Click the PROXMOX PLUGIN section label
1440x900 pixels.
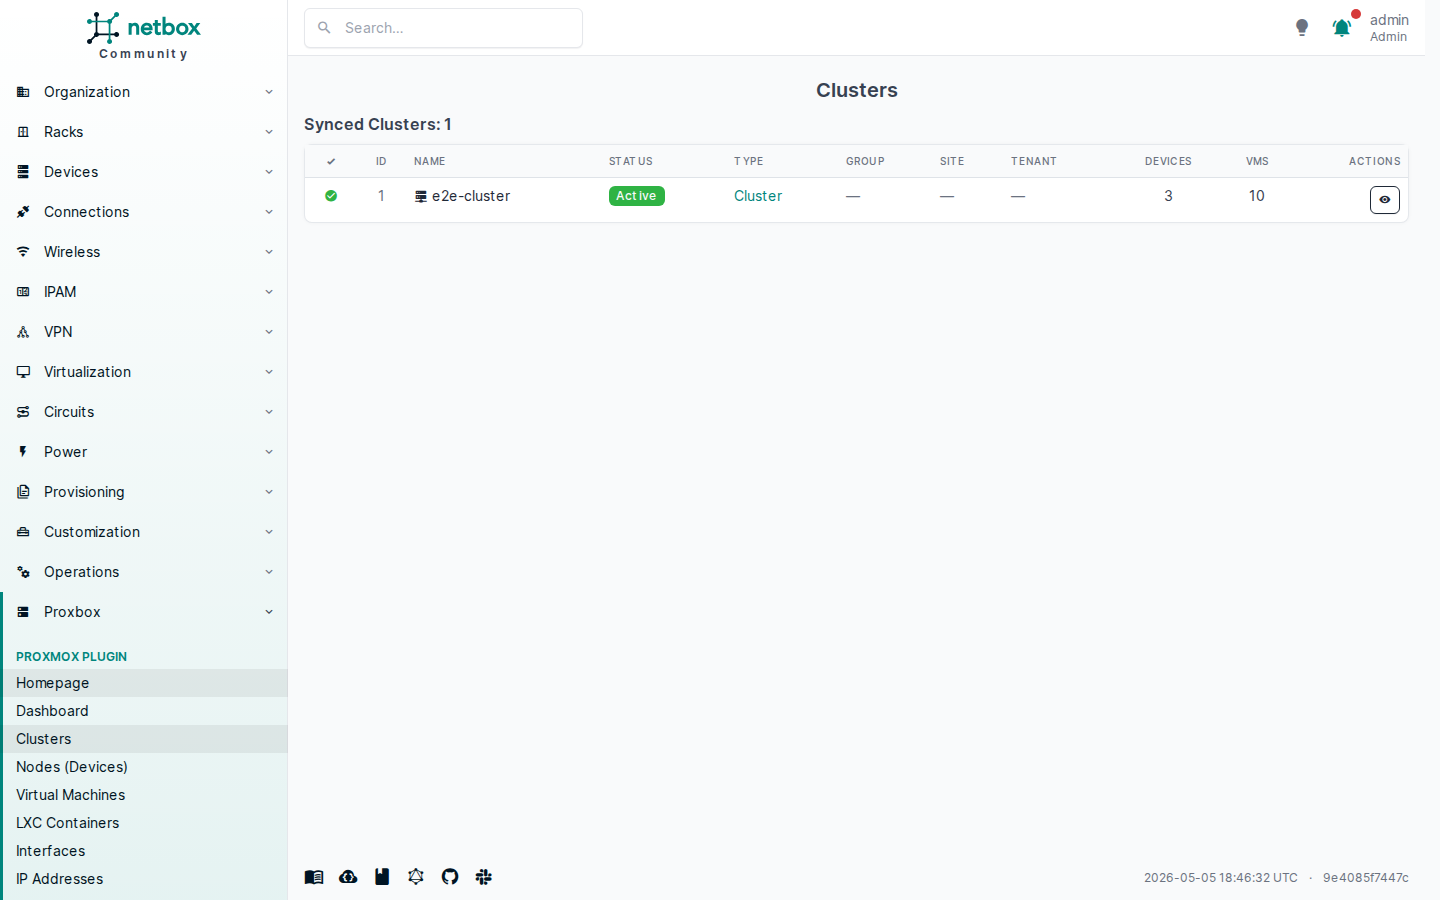point(72,657)
